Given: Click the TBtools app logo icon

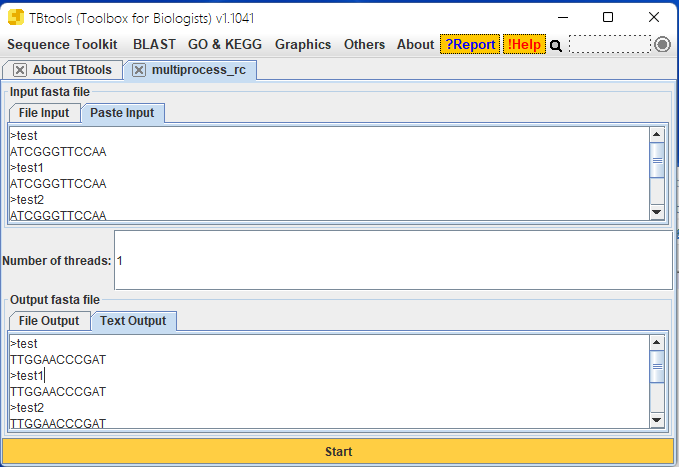Looking at the screenshot, I should click(x=16, y=17).
